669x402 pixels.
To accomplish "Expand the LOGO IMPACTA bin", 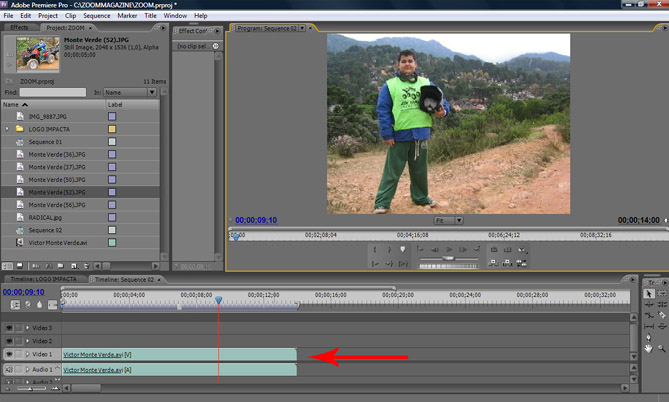I will click(8, 129).
